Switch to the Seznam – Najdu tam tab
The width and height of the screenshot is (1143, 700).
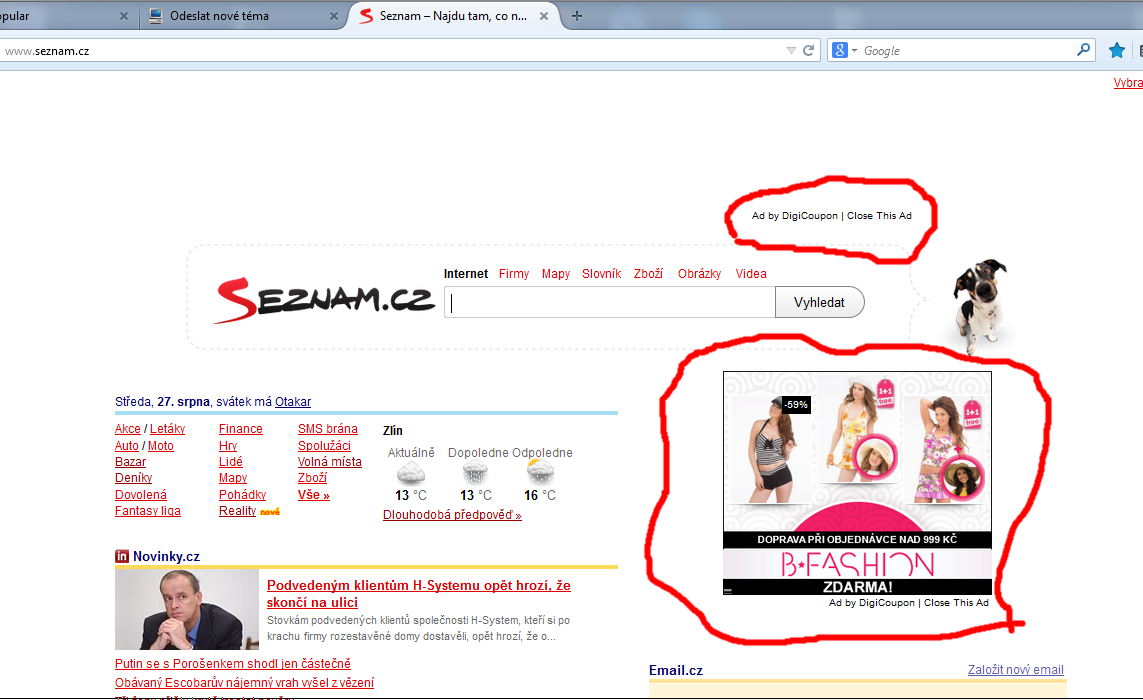pyautogui.click(x=453, y=15)
